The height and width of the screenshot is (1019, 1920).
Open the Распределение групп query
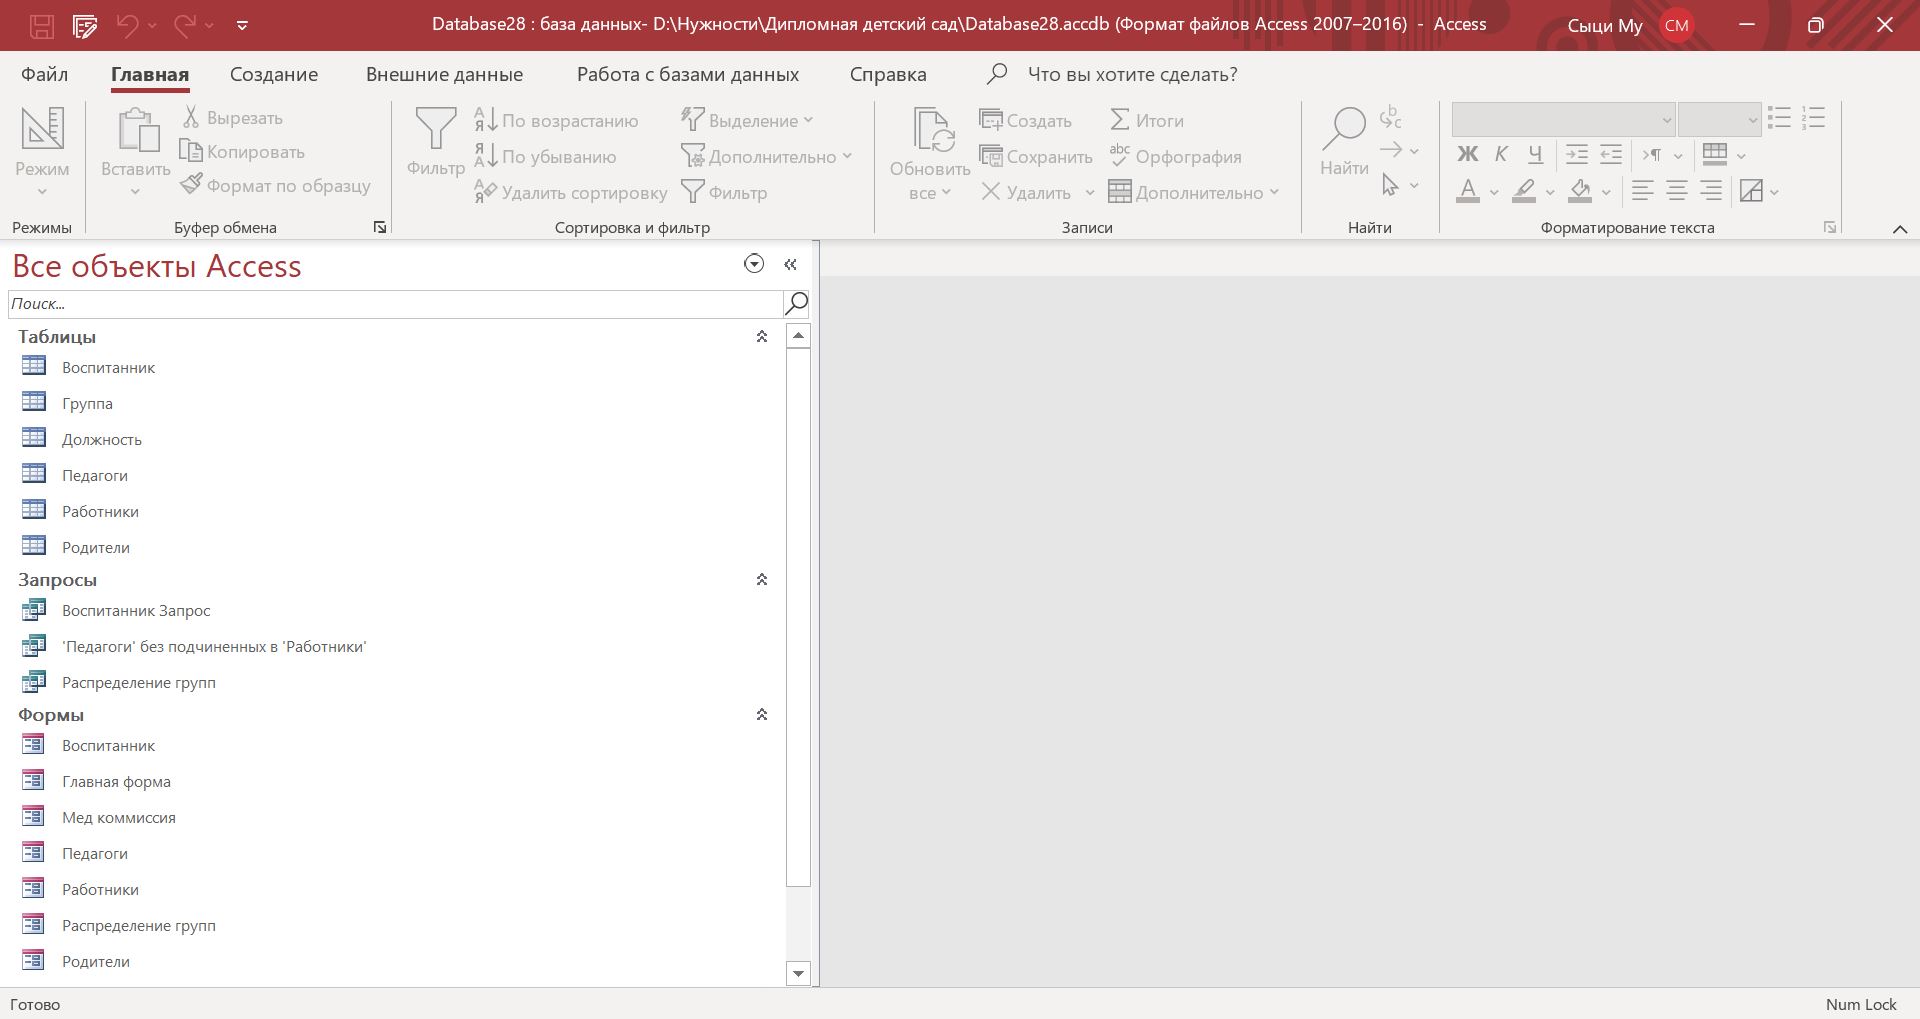[x=138, y=683]
